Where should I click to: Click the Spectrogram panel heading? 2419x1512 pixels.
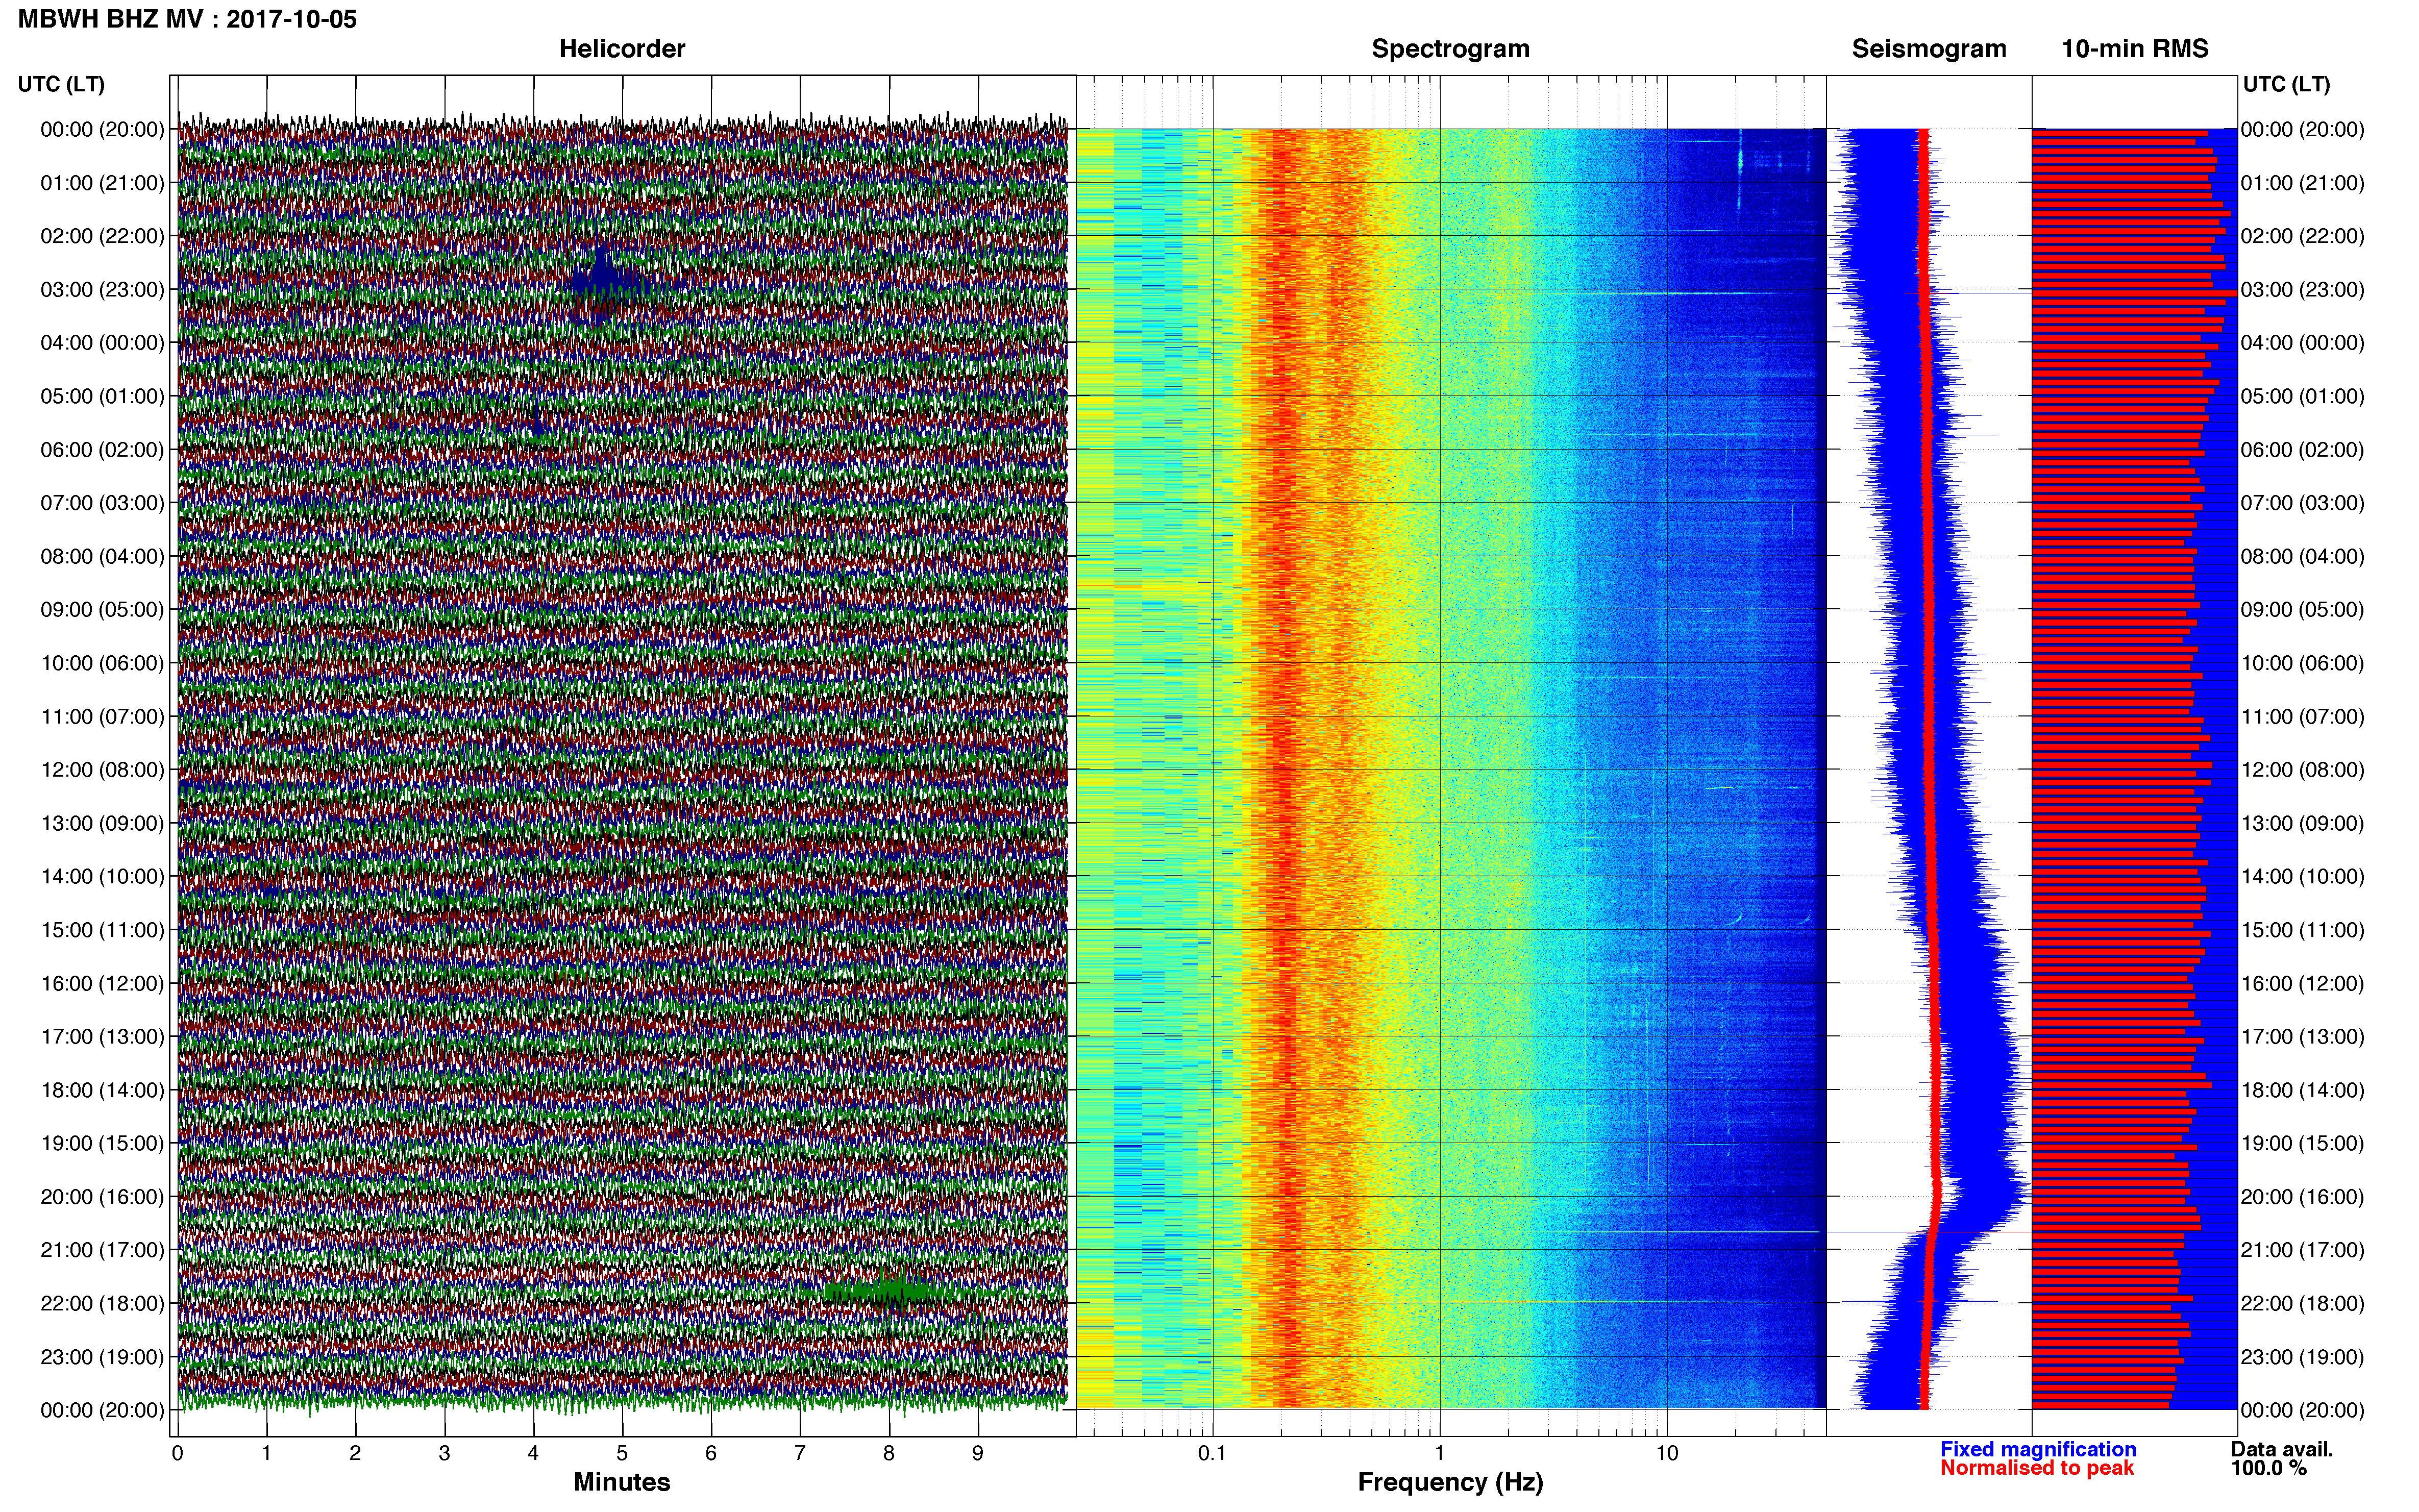click(x=1450, y=49)
